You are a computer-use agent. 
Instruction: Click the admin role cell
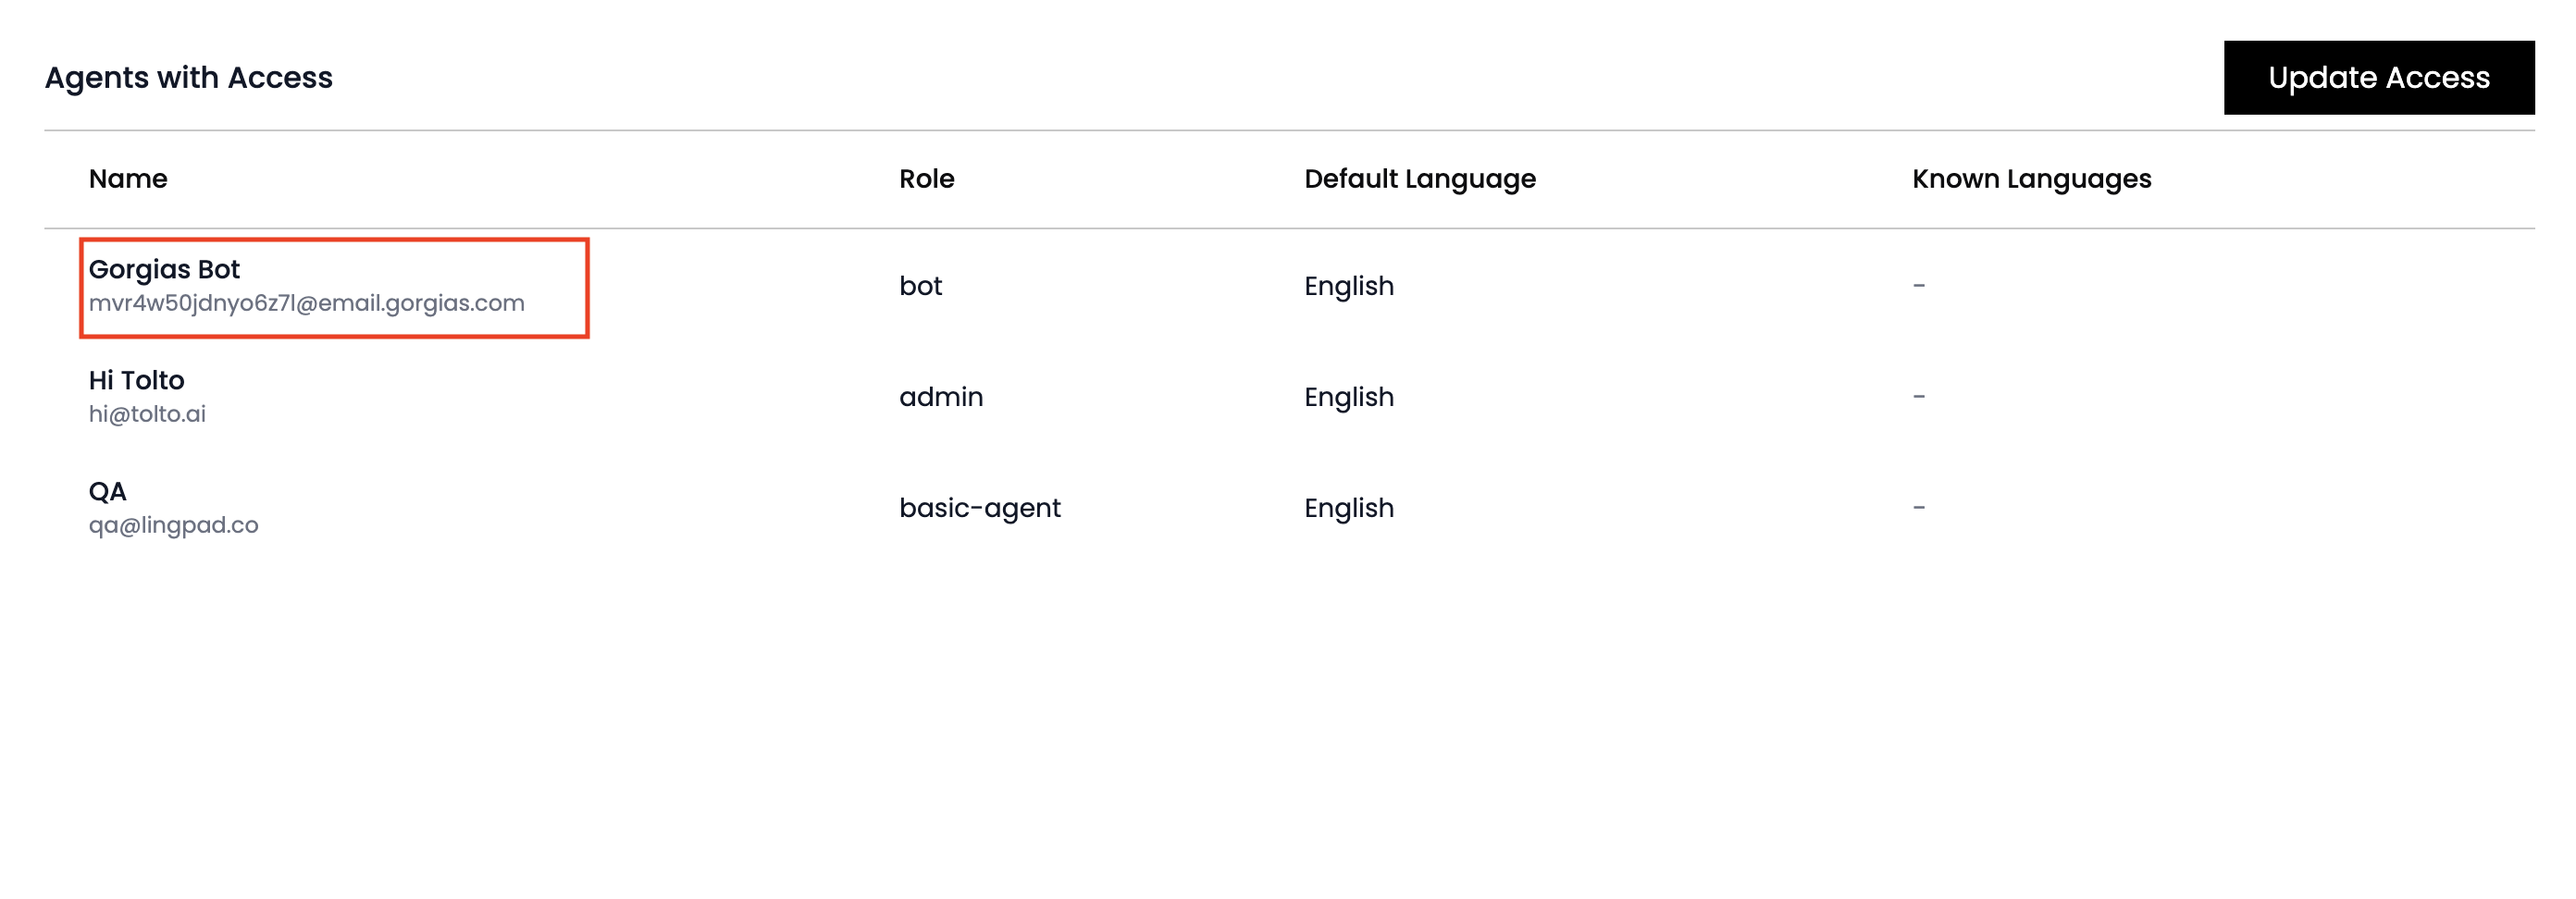pos(940,397)
